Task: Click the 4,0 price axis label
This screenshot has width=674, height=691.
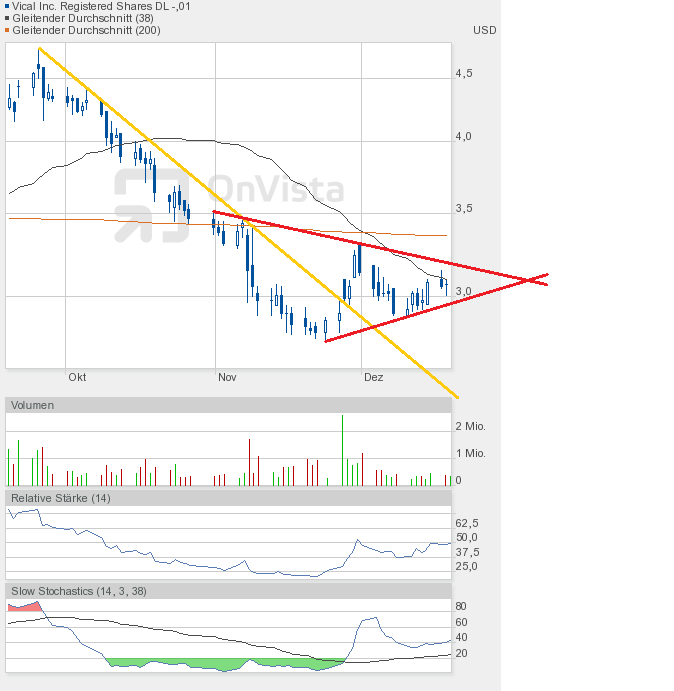Action: coord(463,136)
